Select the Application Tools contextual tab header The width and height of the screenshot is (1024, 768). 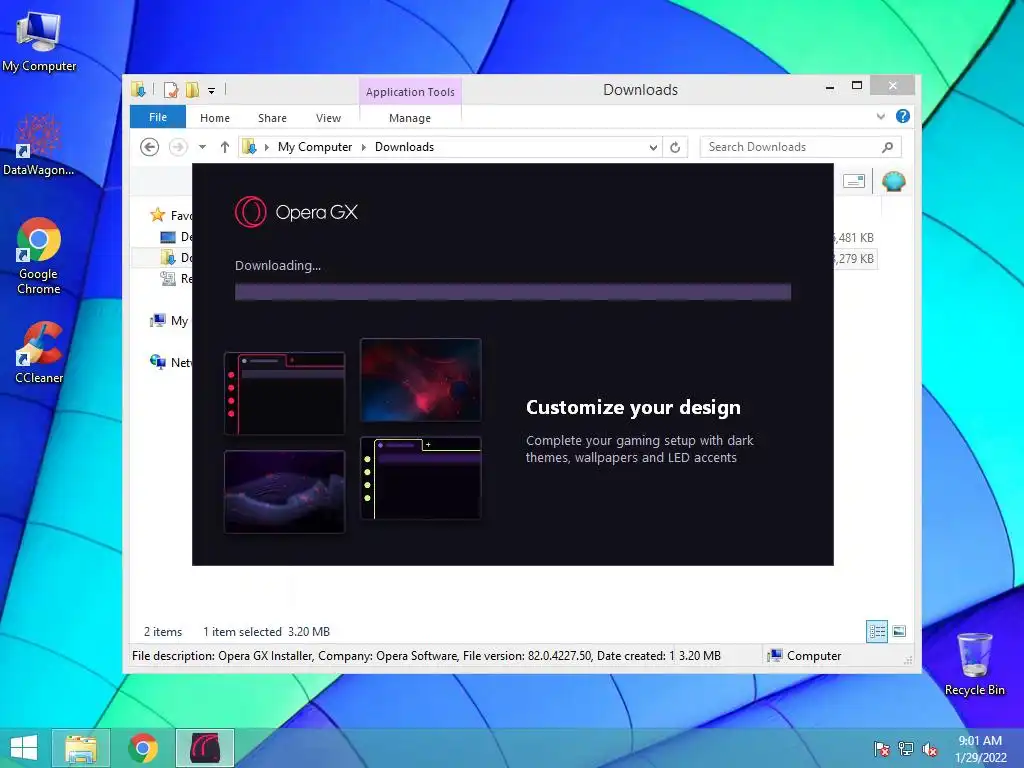pyautogui.click(x=410, y=91)
